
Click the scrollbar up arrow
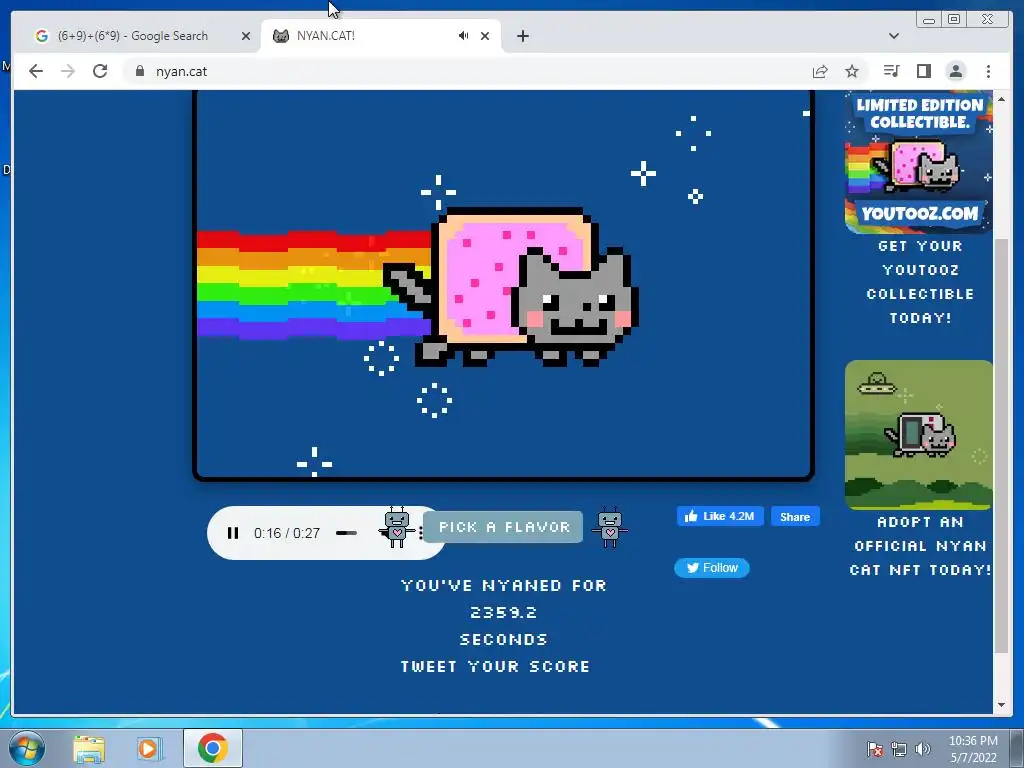tap(1001, 99)
